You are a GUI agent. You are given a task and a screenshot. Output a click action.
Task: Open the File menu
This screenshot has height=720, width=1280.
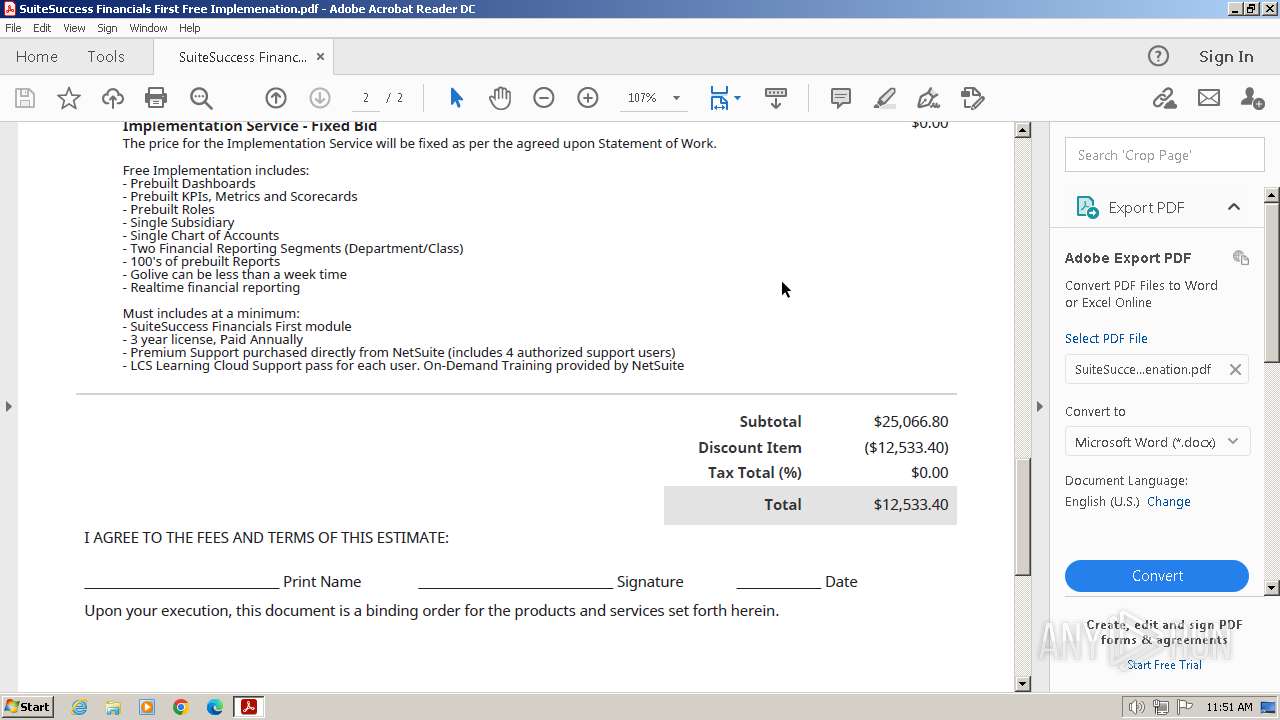(13, 28)
